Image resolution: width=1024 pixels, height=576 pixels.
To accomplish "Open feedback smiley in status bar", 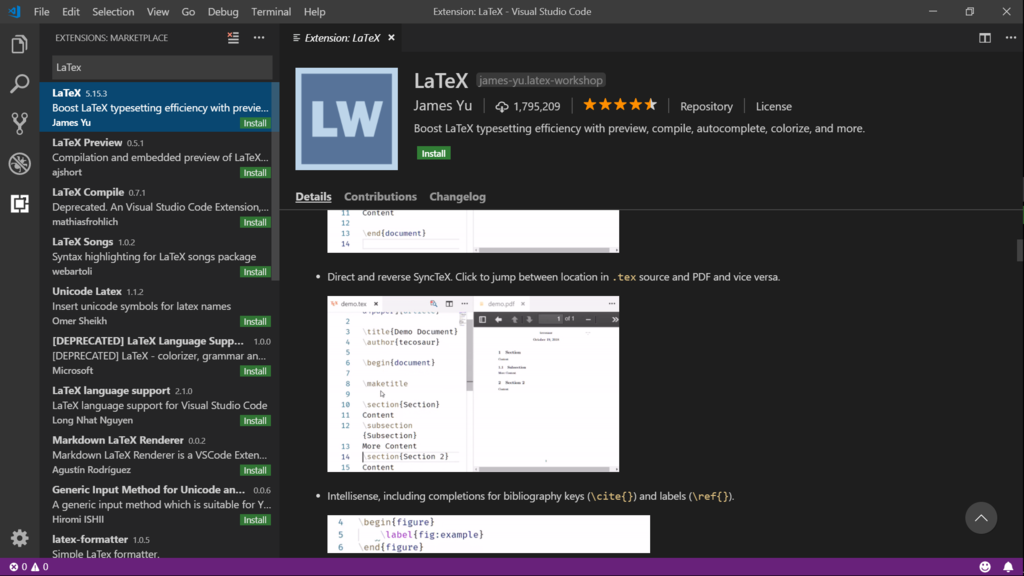I will pos(985,566).
